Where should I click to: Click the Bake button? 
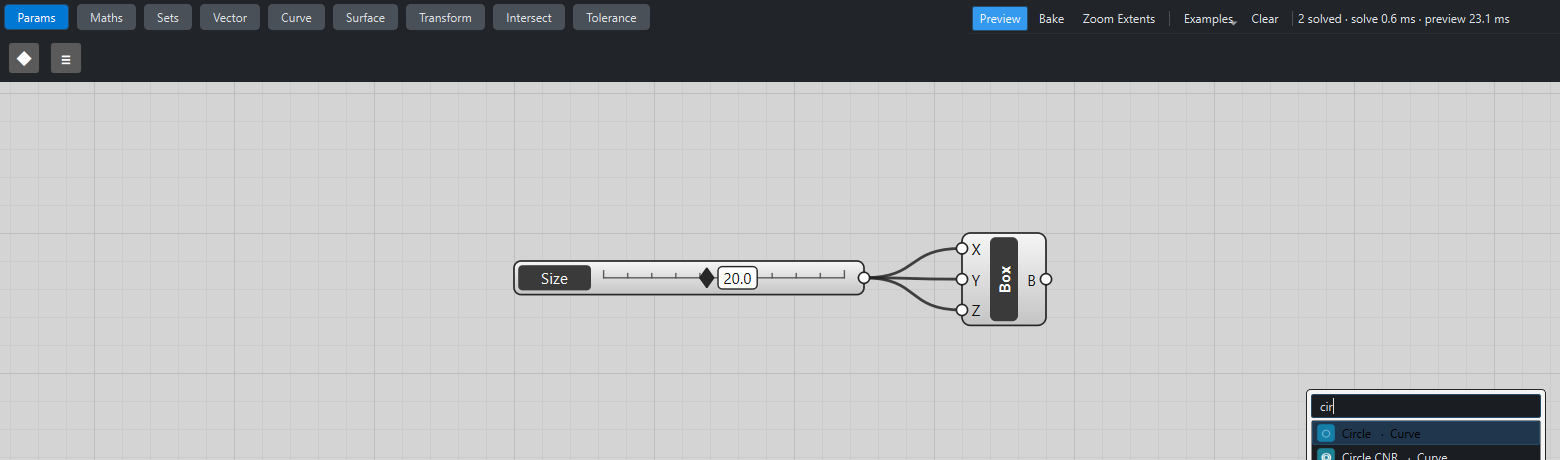[1051, 18]
